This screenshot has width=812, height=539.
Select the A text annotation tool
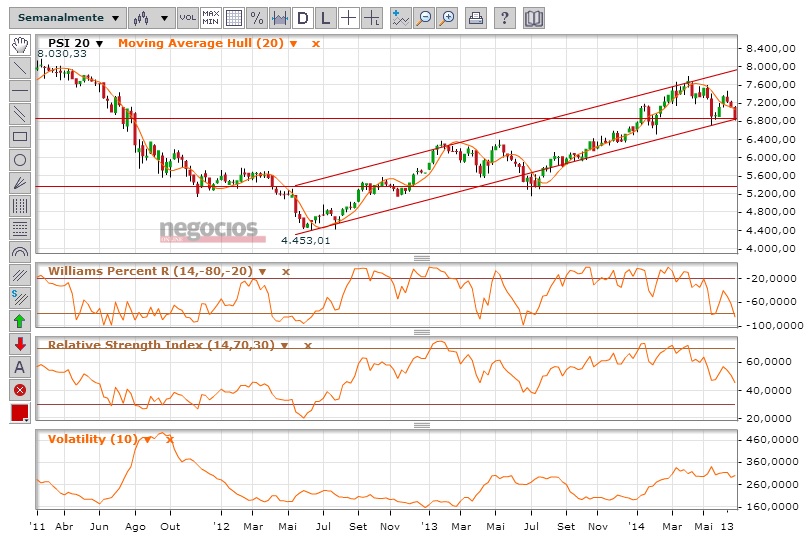pyautogui.click(x=20, y=367)
